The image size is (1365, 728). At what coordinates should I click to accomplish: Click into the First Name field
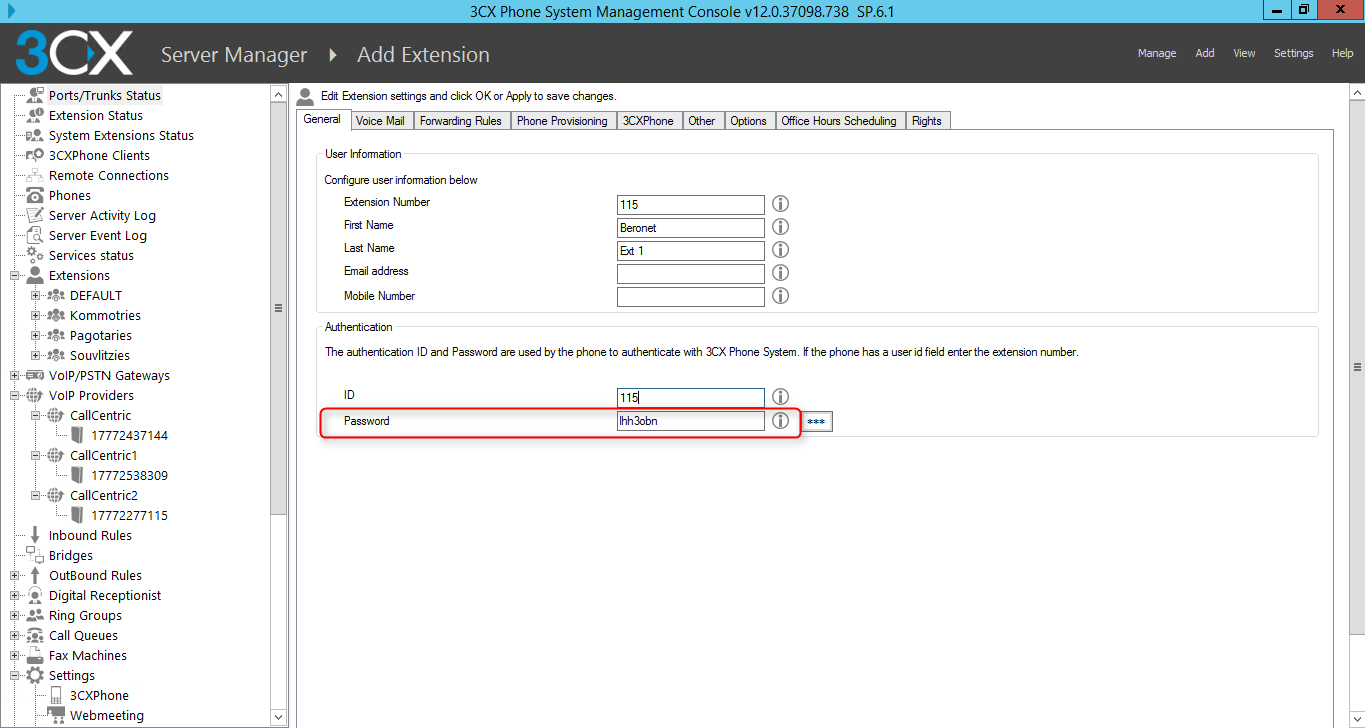click(691, 227)
